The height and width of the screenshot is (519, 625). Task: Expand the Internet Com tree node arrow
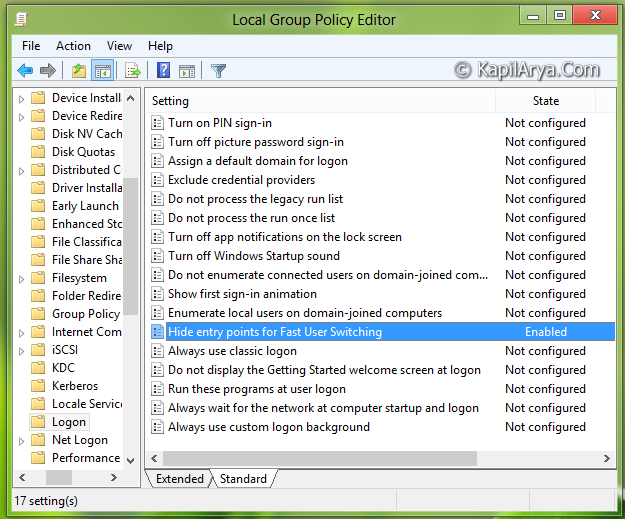[22, 333]
